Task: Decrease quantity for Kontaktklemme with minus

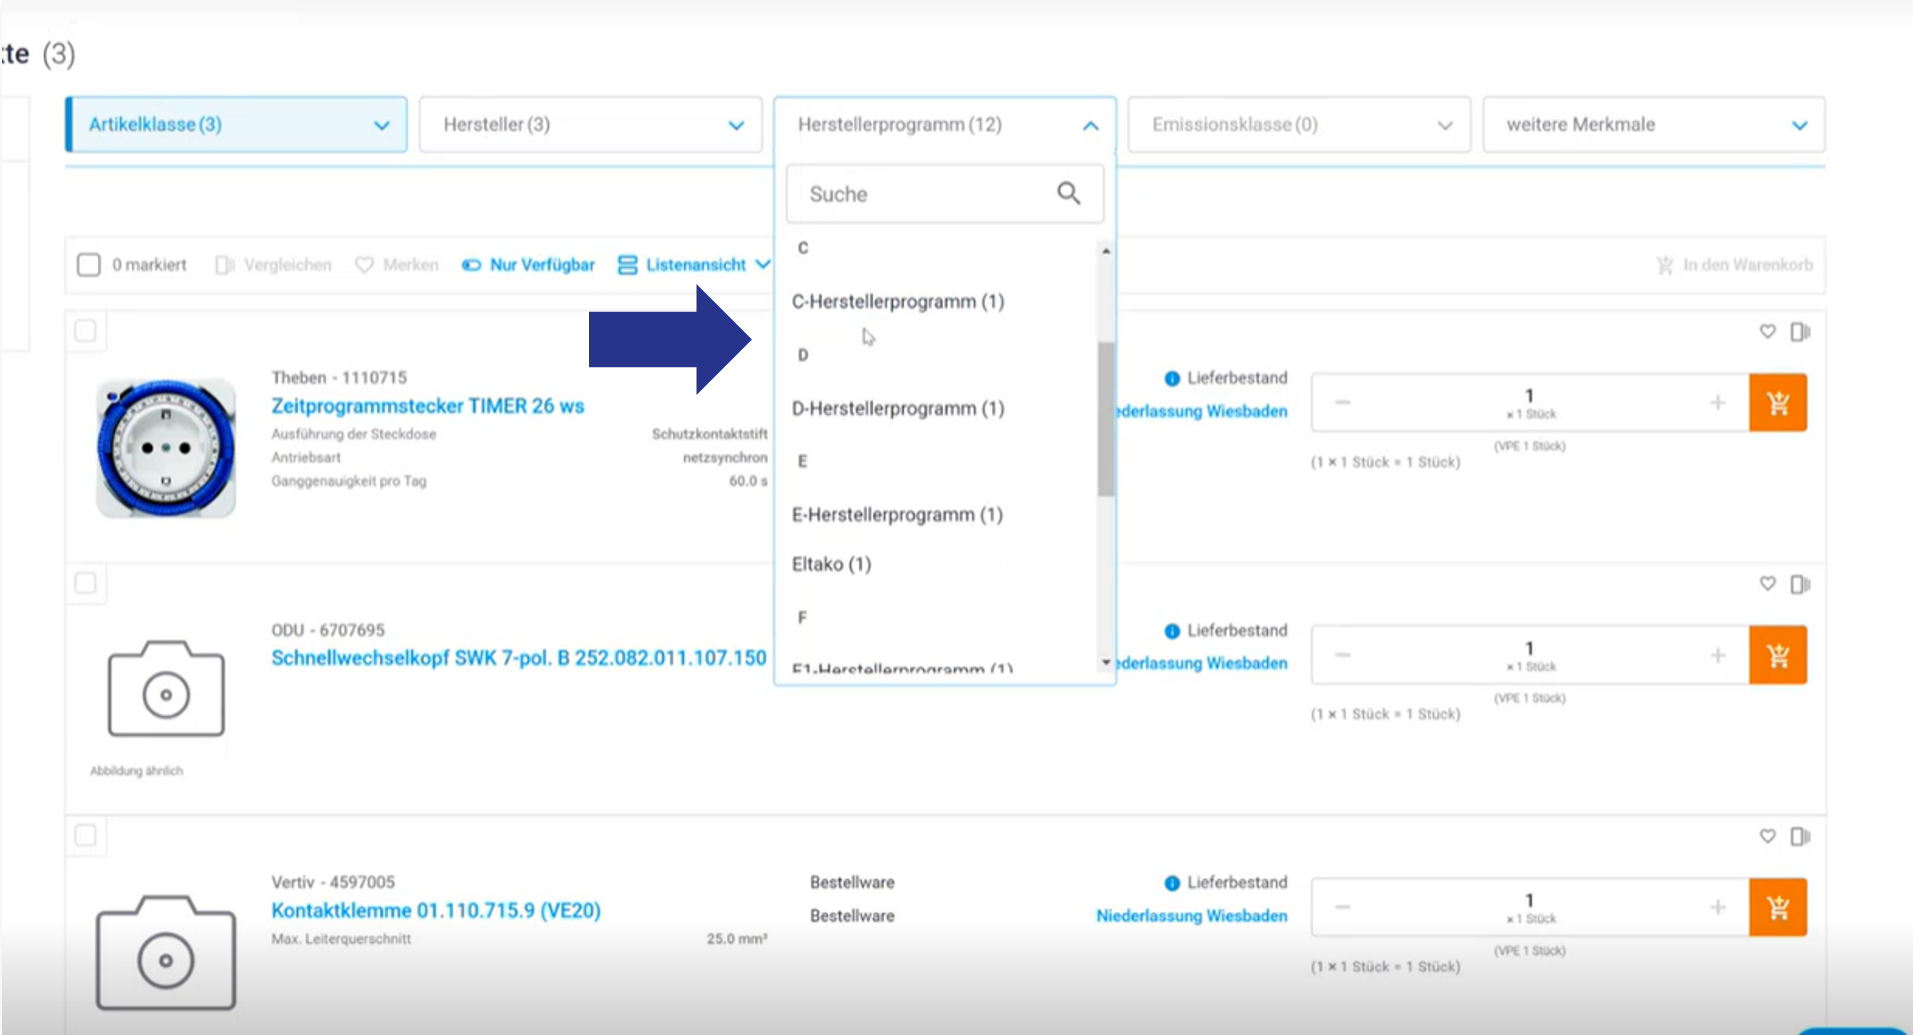Action: click(1342, 906)
